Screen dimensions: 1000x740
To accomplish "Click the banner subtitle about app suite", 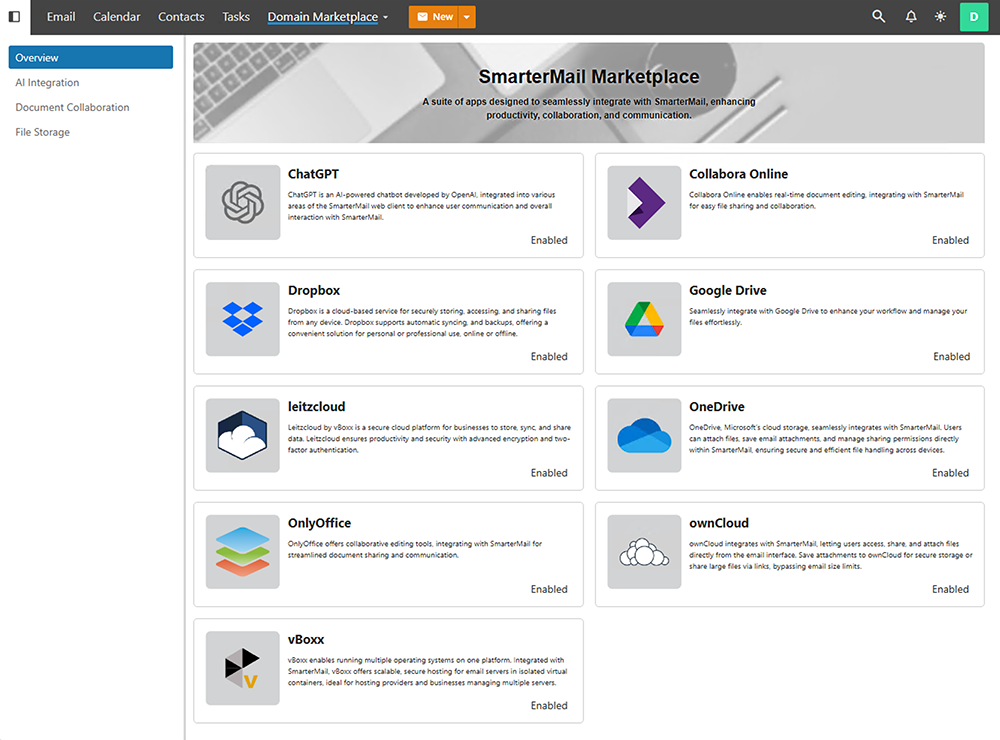I will [589, 108].
